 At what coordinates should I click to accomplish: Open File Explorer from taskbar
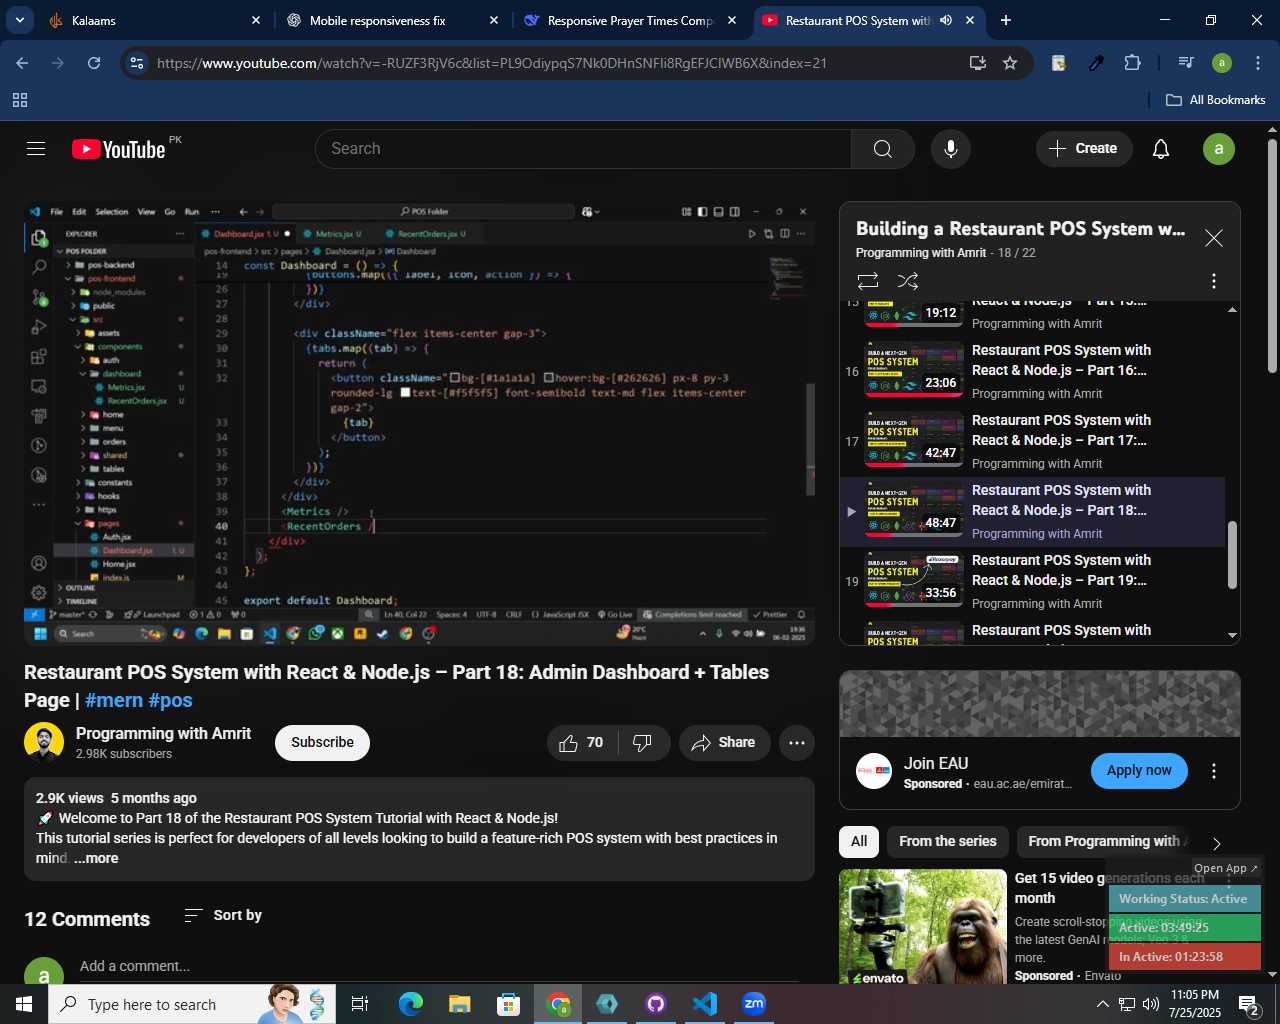tap(460, 1004)
